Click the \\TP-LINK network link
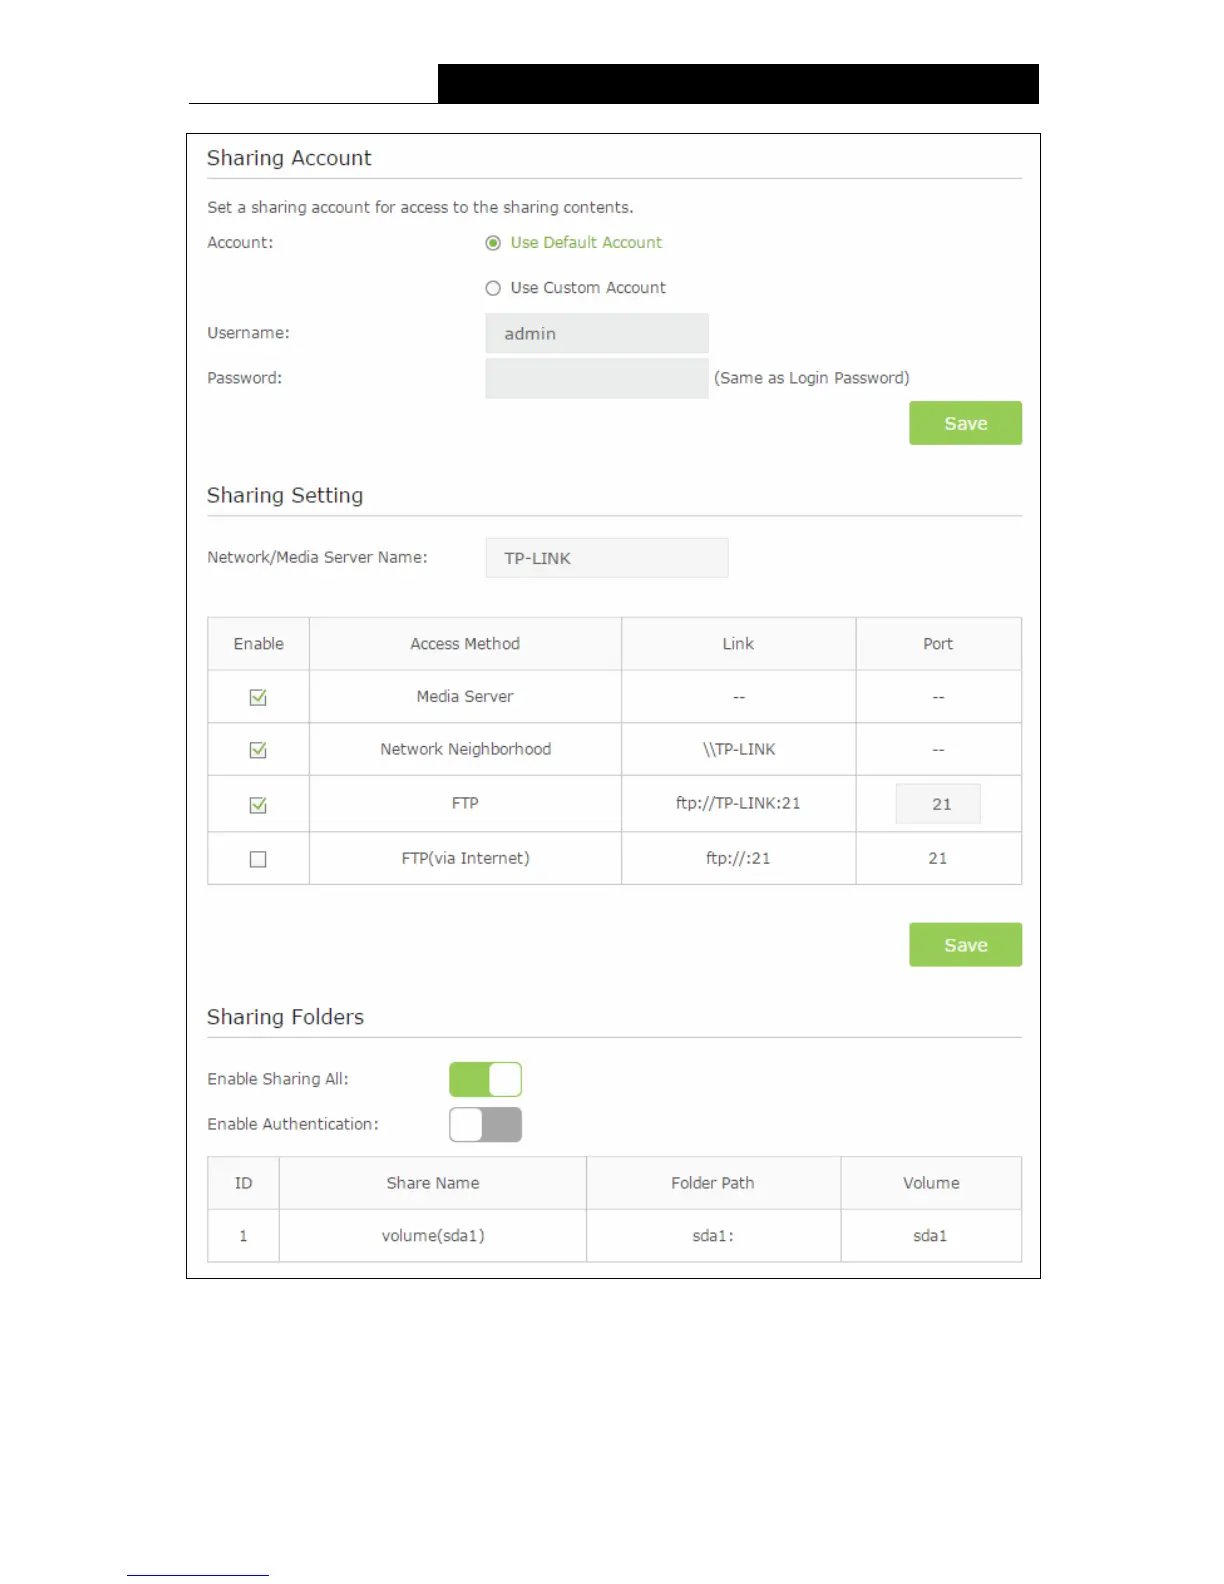Viewport: 1224px width, 1584px height. coord(738,749)
